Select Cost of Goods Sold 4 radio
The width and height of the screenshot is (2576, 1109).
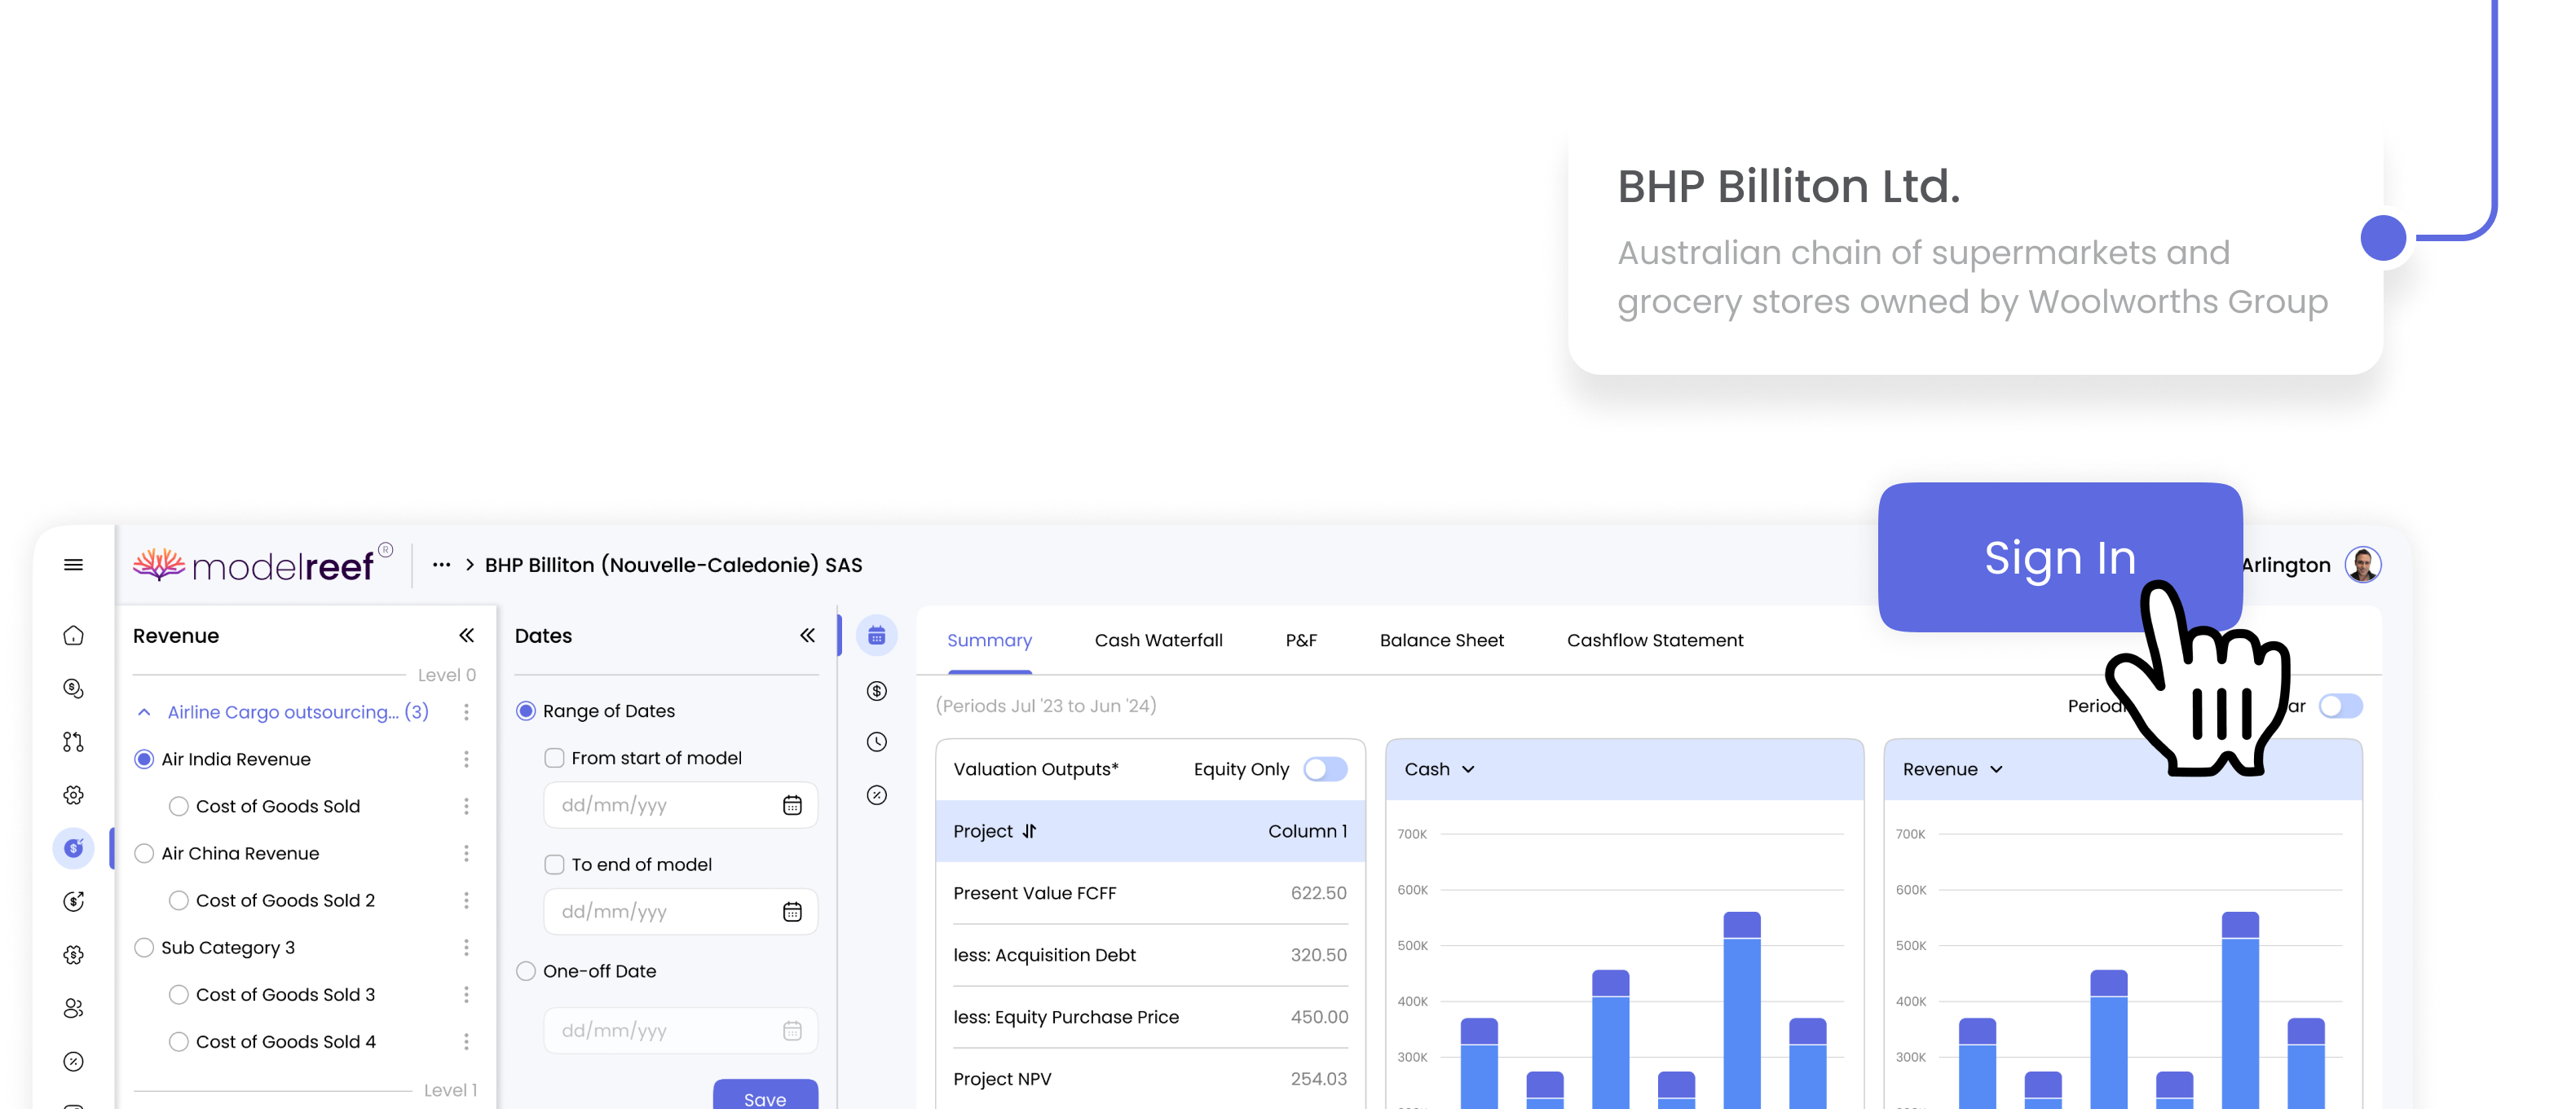179,1042
